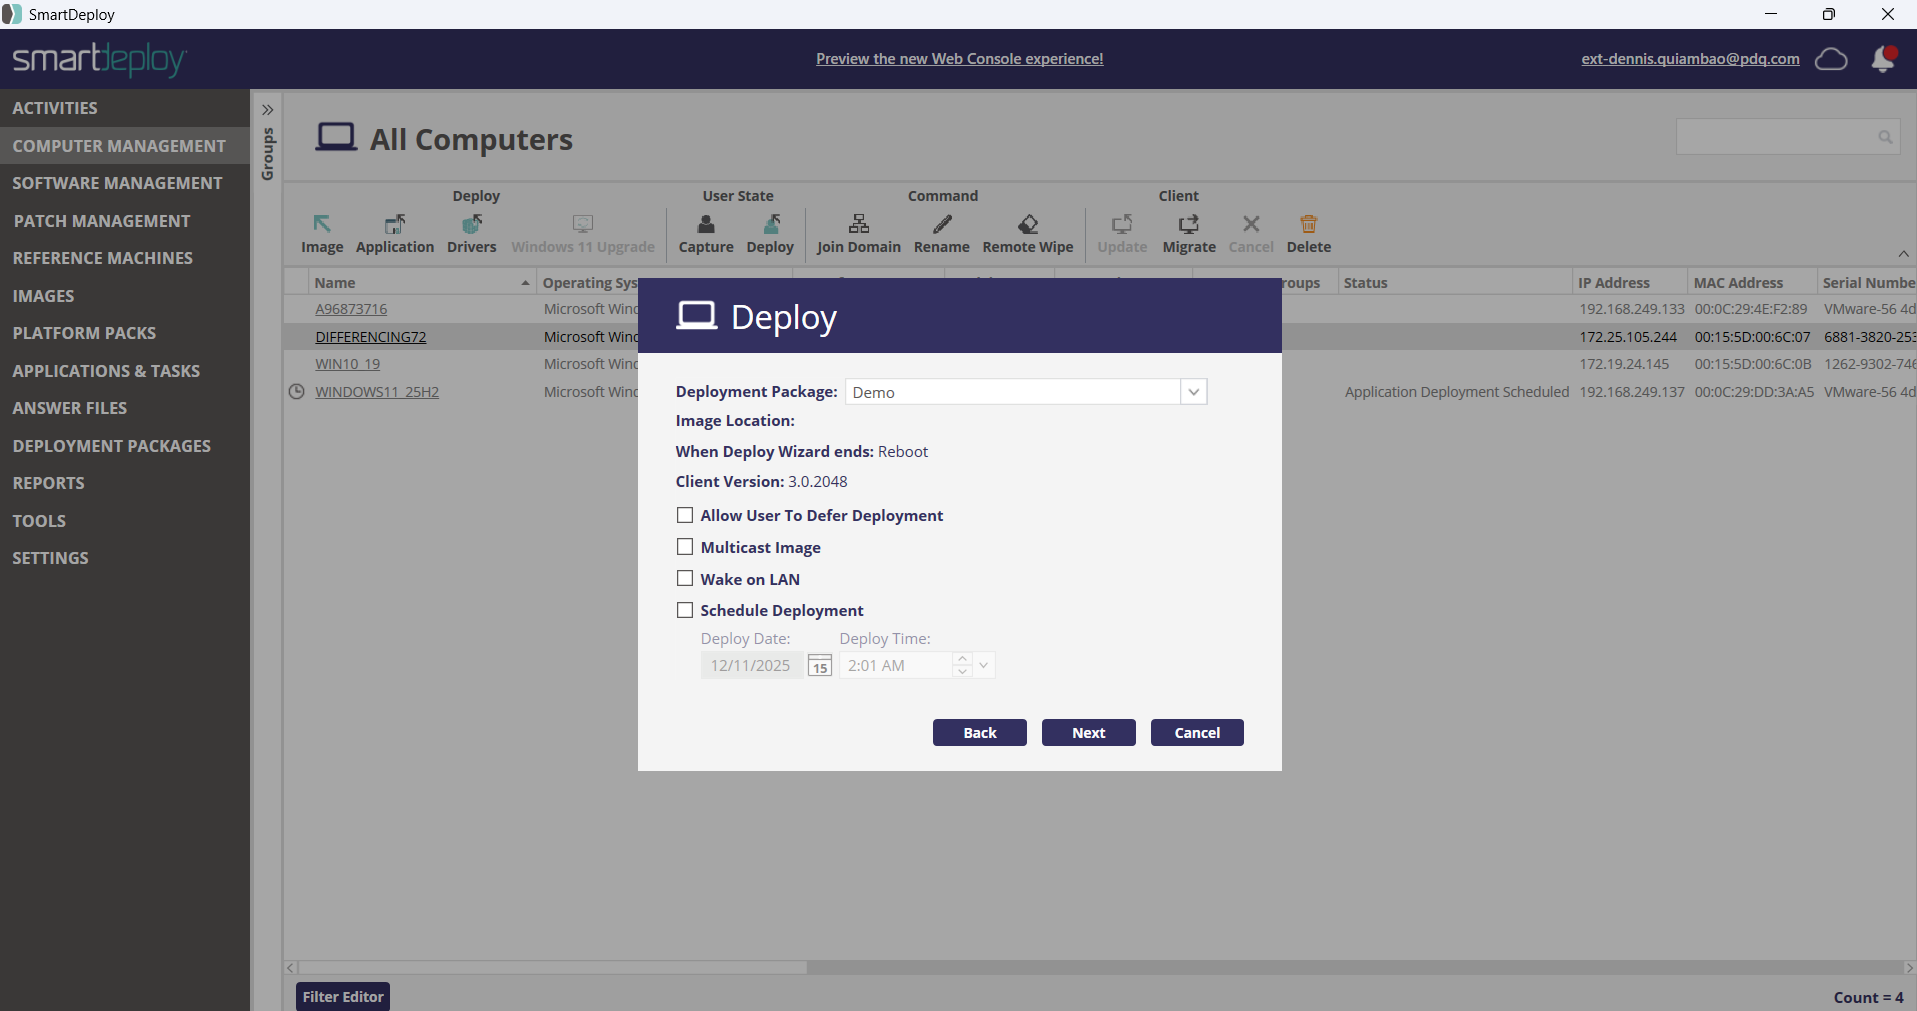The width and height of the screenshot is (1917, 1011).
Task: Enable Allow User To Defer Deployment
Action: tap(685, 516)
